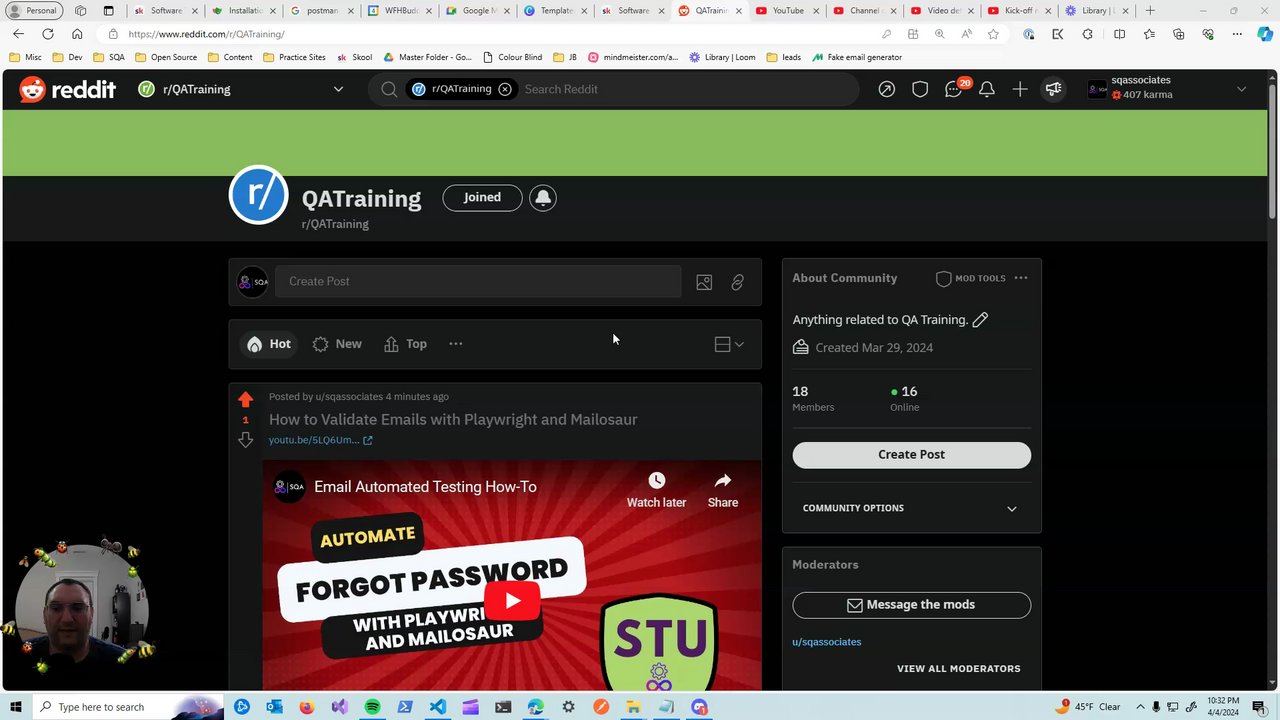The width and height of the screenshot is (1280, 720).
Task: Click the Advertise megaphone icon
Action: pos(1053,89)
